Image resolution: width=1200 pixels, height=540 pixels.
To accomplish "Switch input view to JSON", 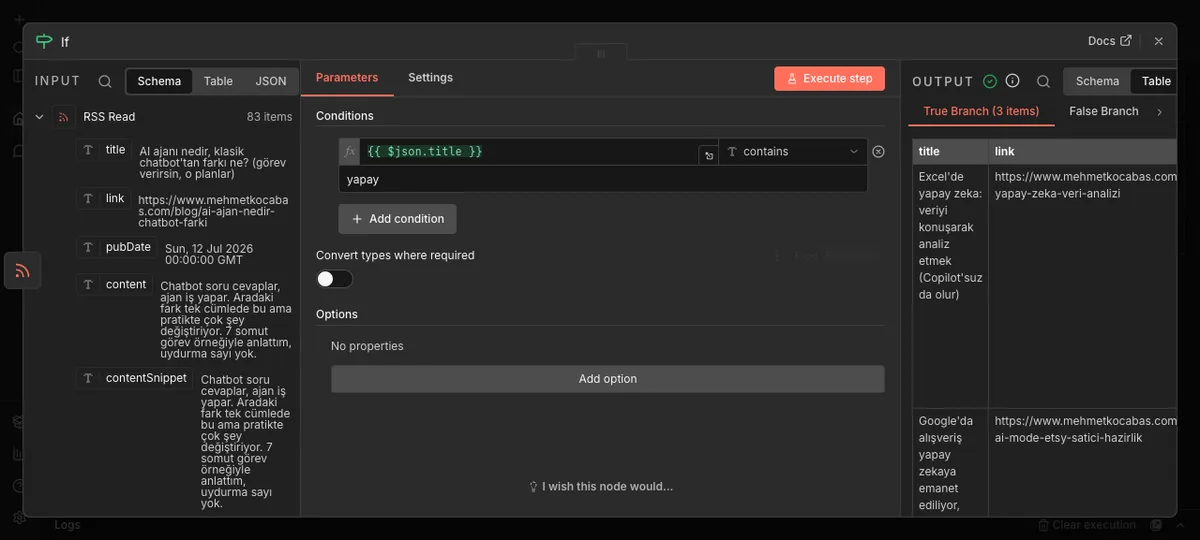I will tap(271, 81).
